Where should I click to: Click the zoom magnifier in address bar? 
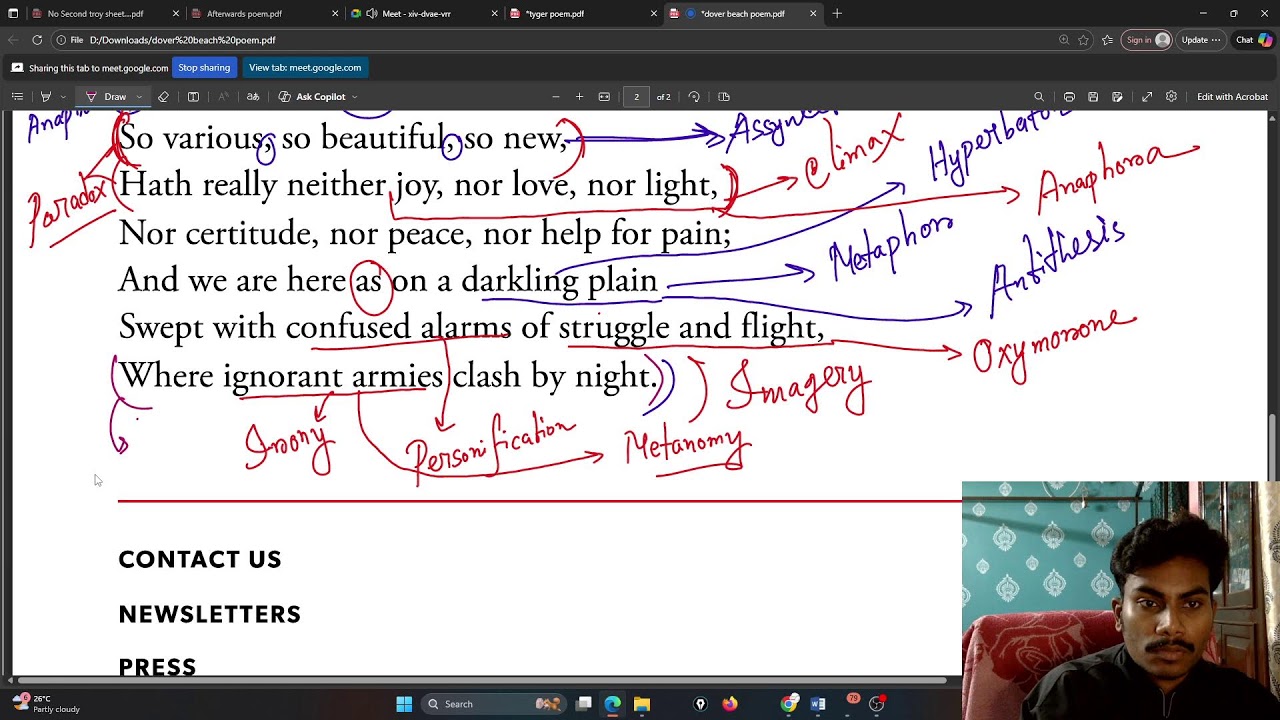pos(1064,40)
